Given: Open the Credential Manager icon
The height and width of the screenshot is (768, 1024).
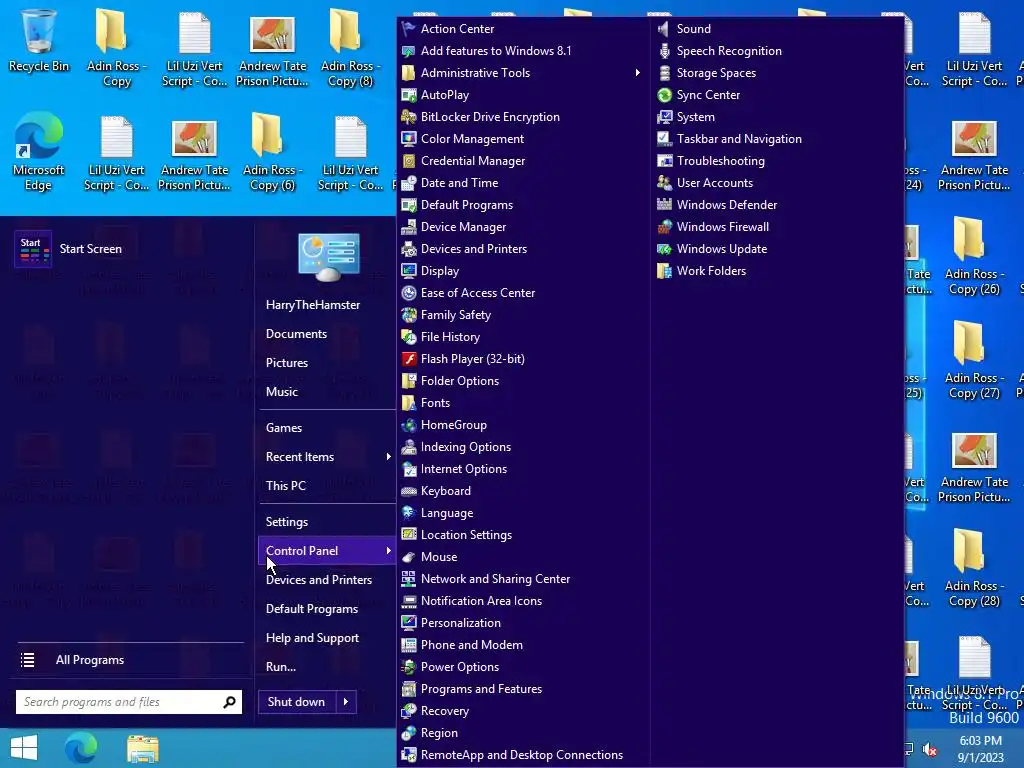Looking at the screenshot, I should pyautogui.click(x=408, y=161).
